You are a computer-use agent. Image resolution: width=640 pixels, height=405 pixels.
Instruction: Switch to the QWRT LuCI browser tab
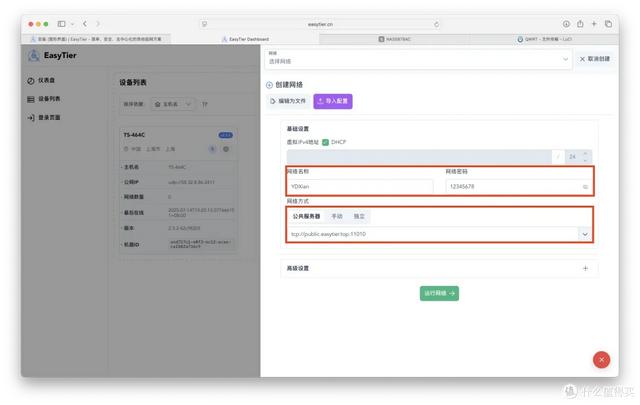(544, 39)
